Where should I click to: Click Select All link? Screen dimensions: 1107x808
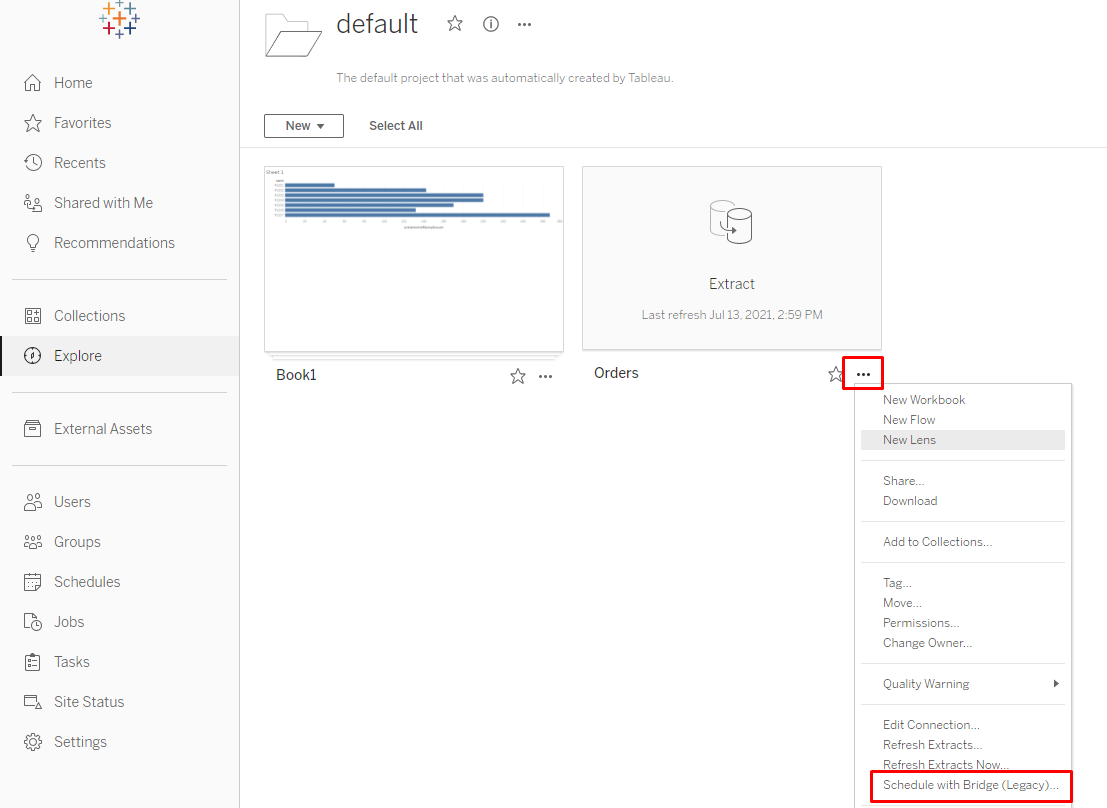(395, 126)
